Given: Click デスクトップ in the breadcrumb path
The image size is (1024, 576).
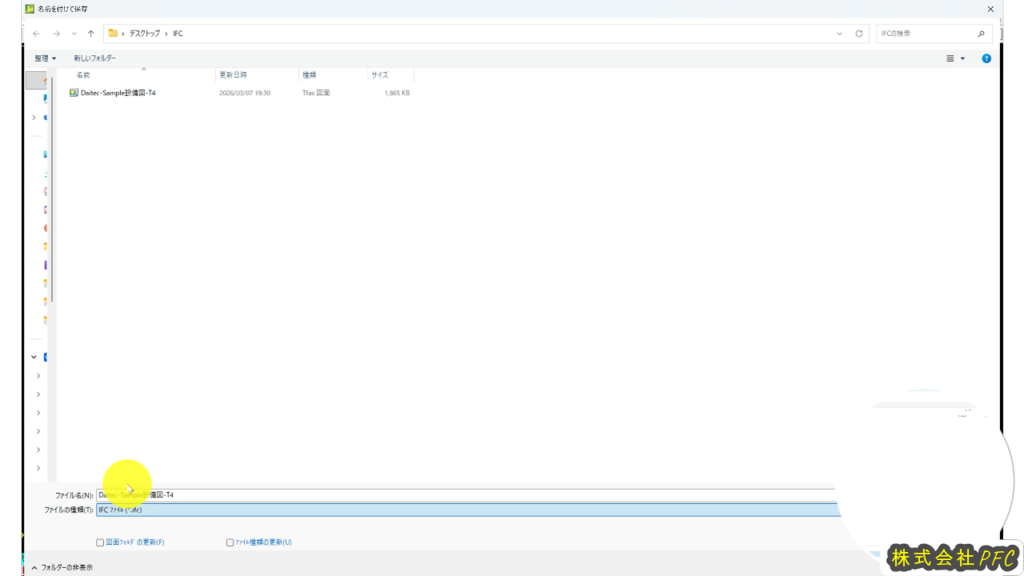Looking at the screenshot, I should (x=146, y=33).
